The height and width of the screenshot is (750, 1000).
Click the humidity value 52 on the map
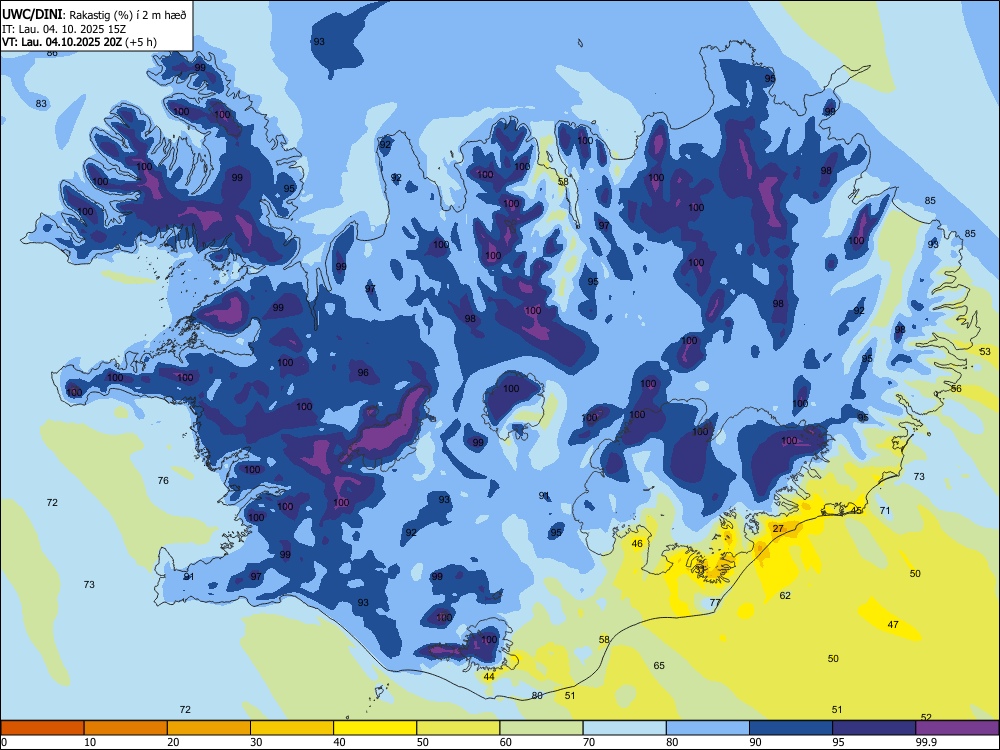pyautogui.click(x=927, y=717)
